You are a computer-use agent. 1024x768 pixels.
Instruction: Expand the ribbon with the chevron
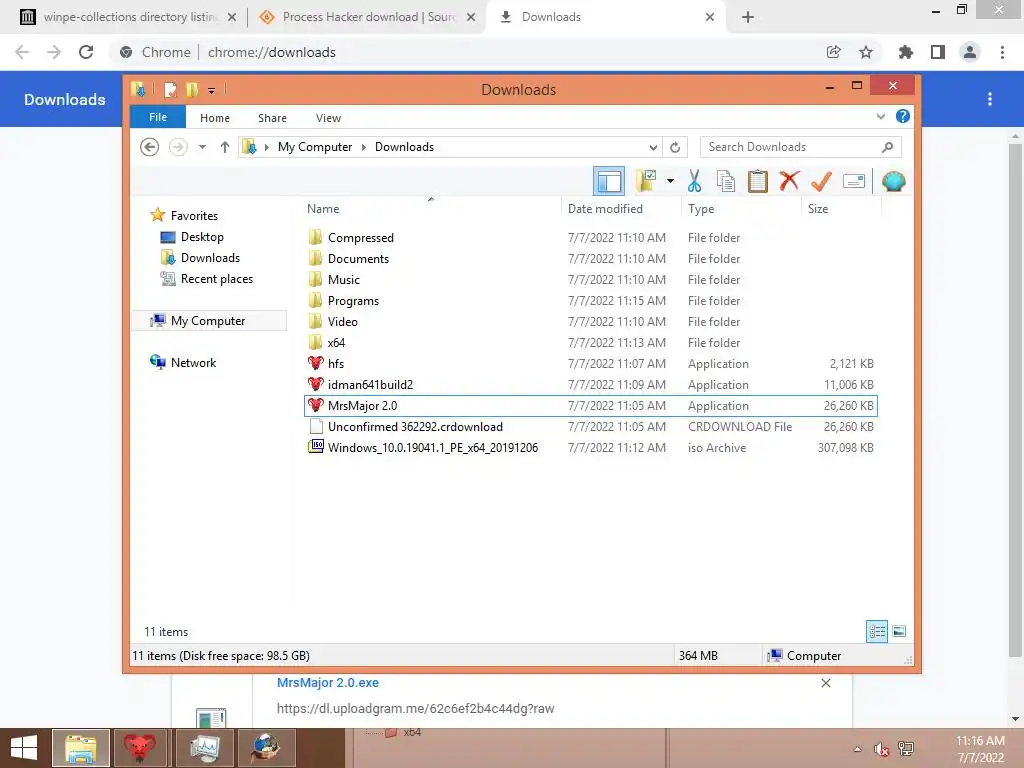[x=880, y=117]
